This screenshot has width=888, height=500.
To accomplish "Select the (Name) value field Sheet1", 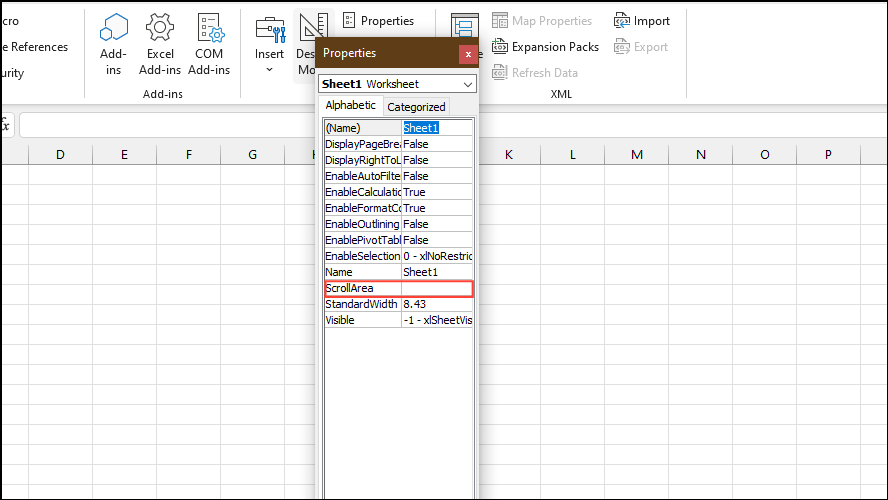I will [437, 128].
